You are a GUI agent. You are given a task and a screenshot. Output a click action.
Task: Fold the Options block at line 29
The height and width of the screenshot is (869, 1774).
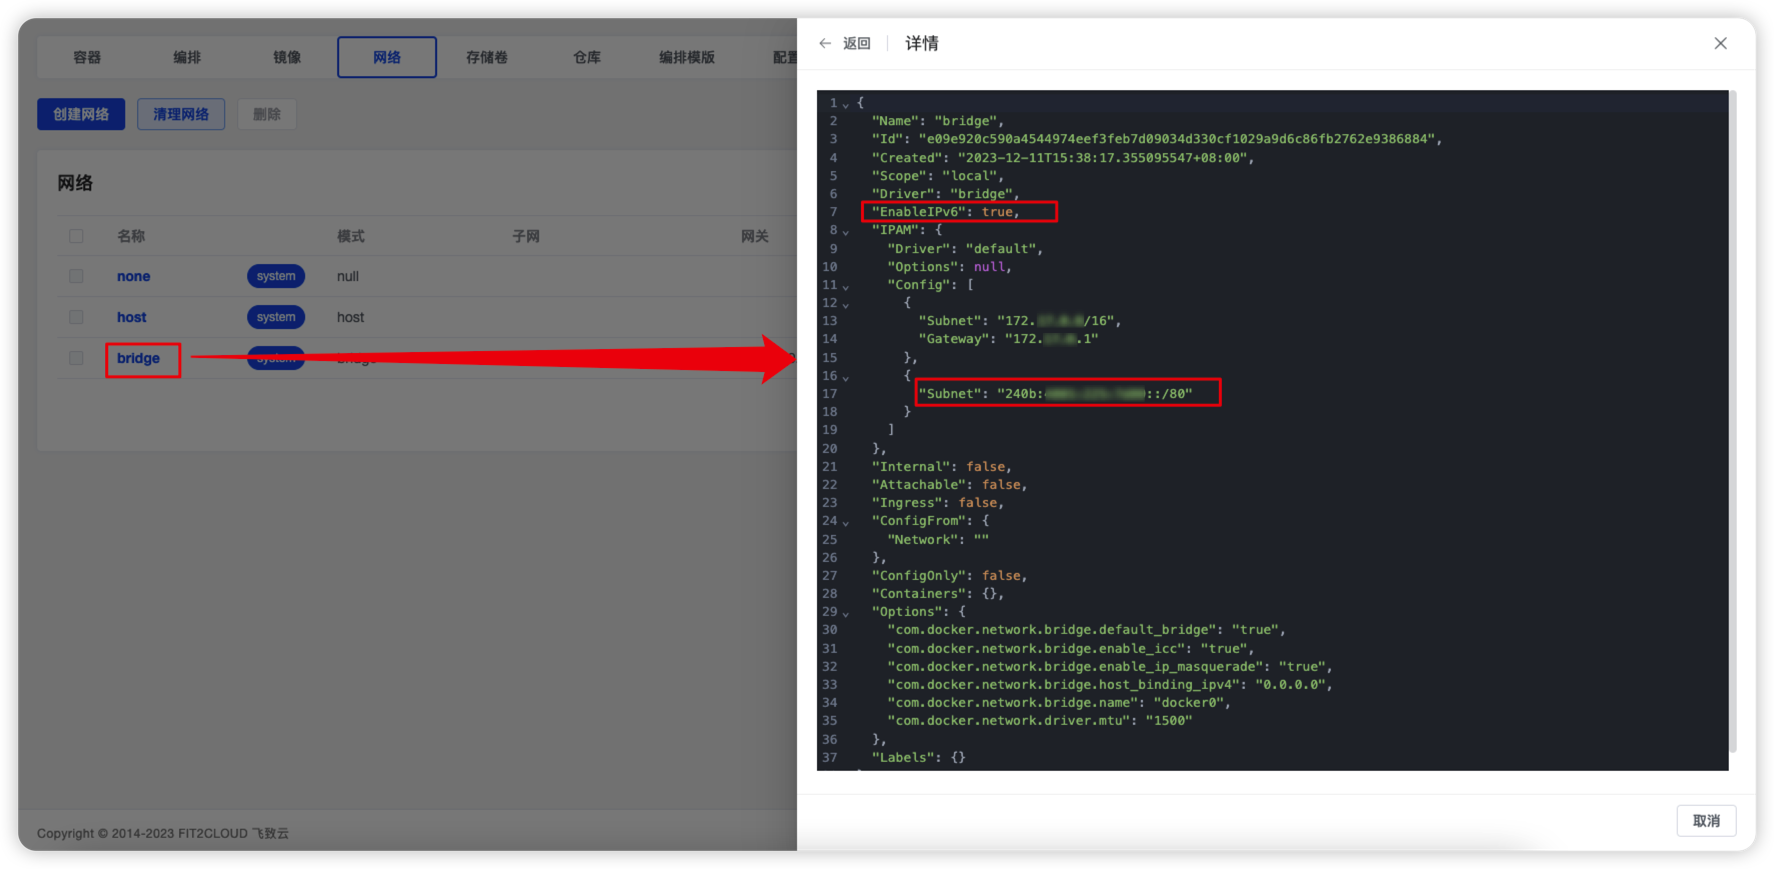(x=846, y=613)
